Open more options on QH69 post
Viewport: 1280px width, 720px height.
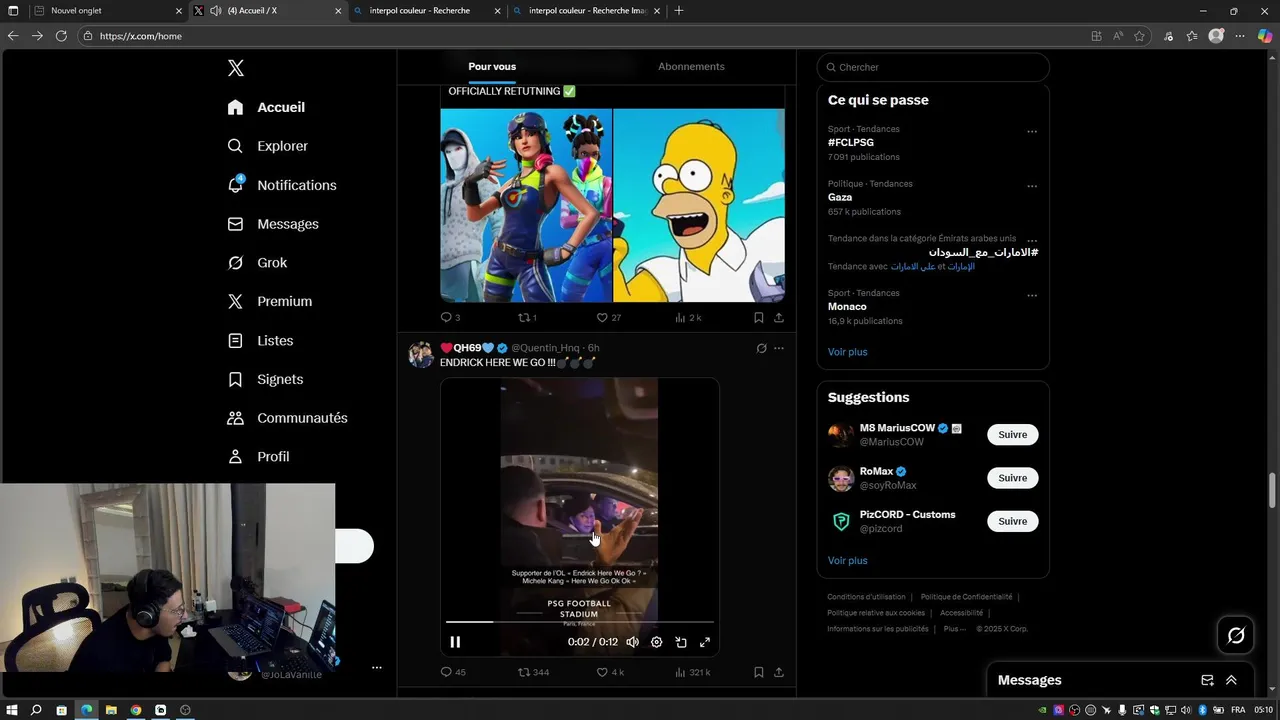coord(779,348)
